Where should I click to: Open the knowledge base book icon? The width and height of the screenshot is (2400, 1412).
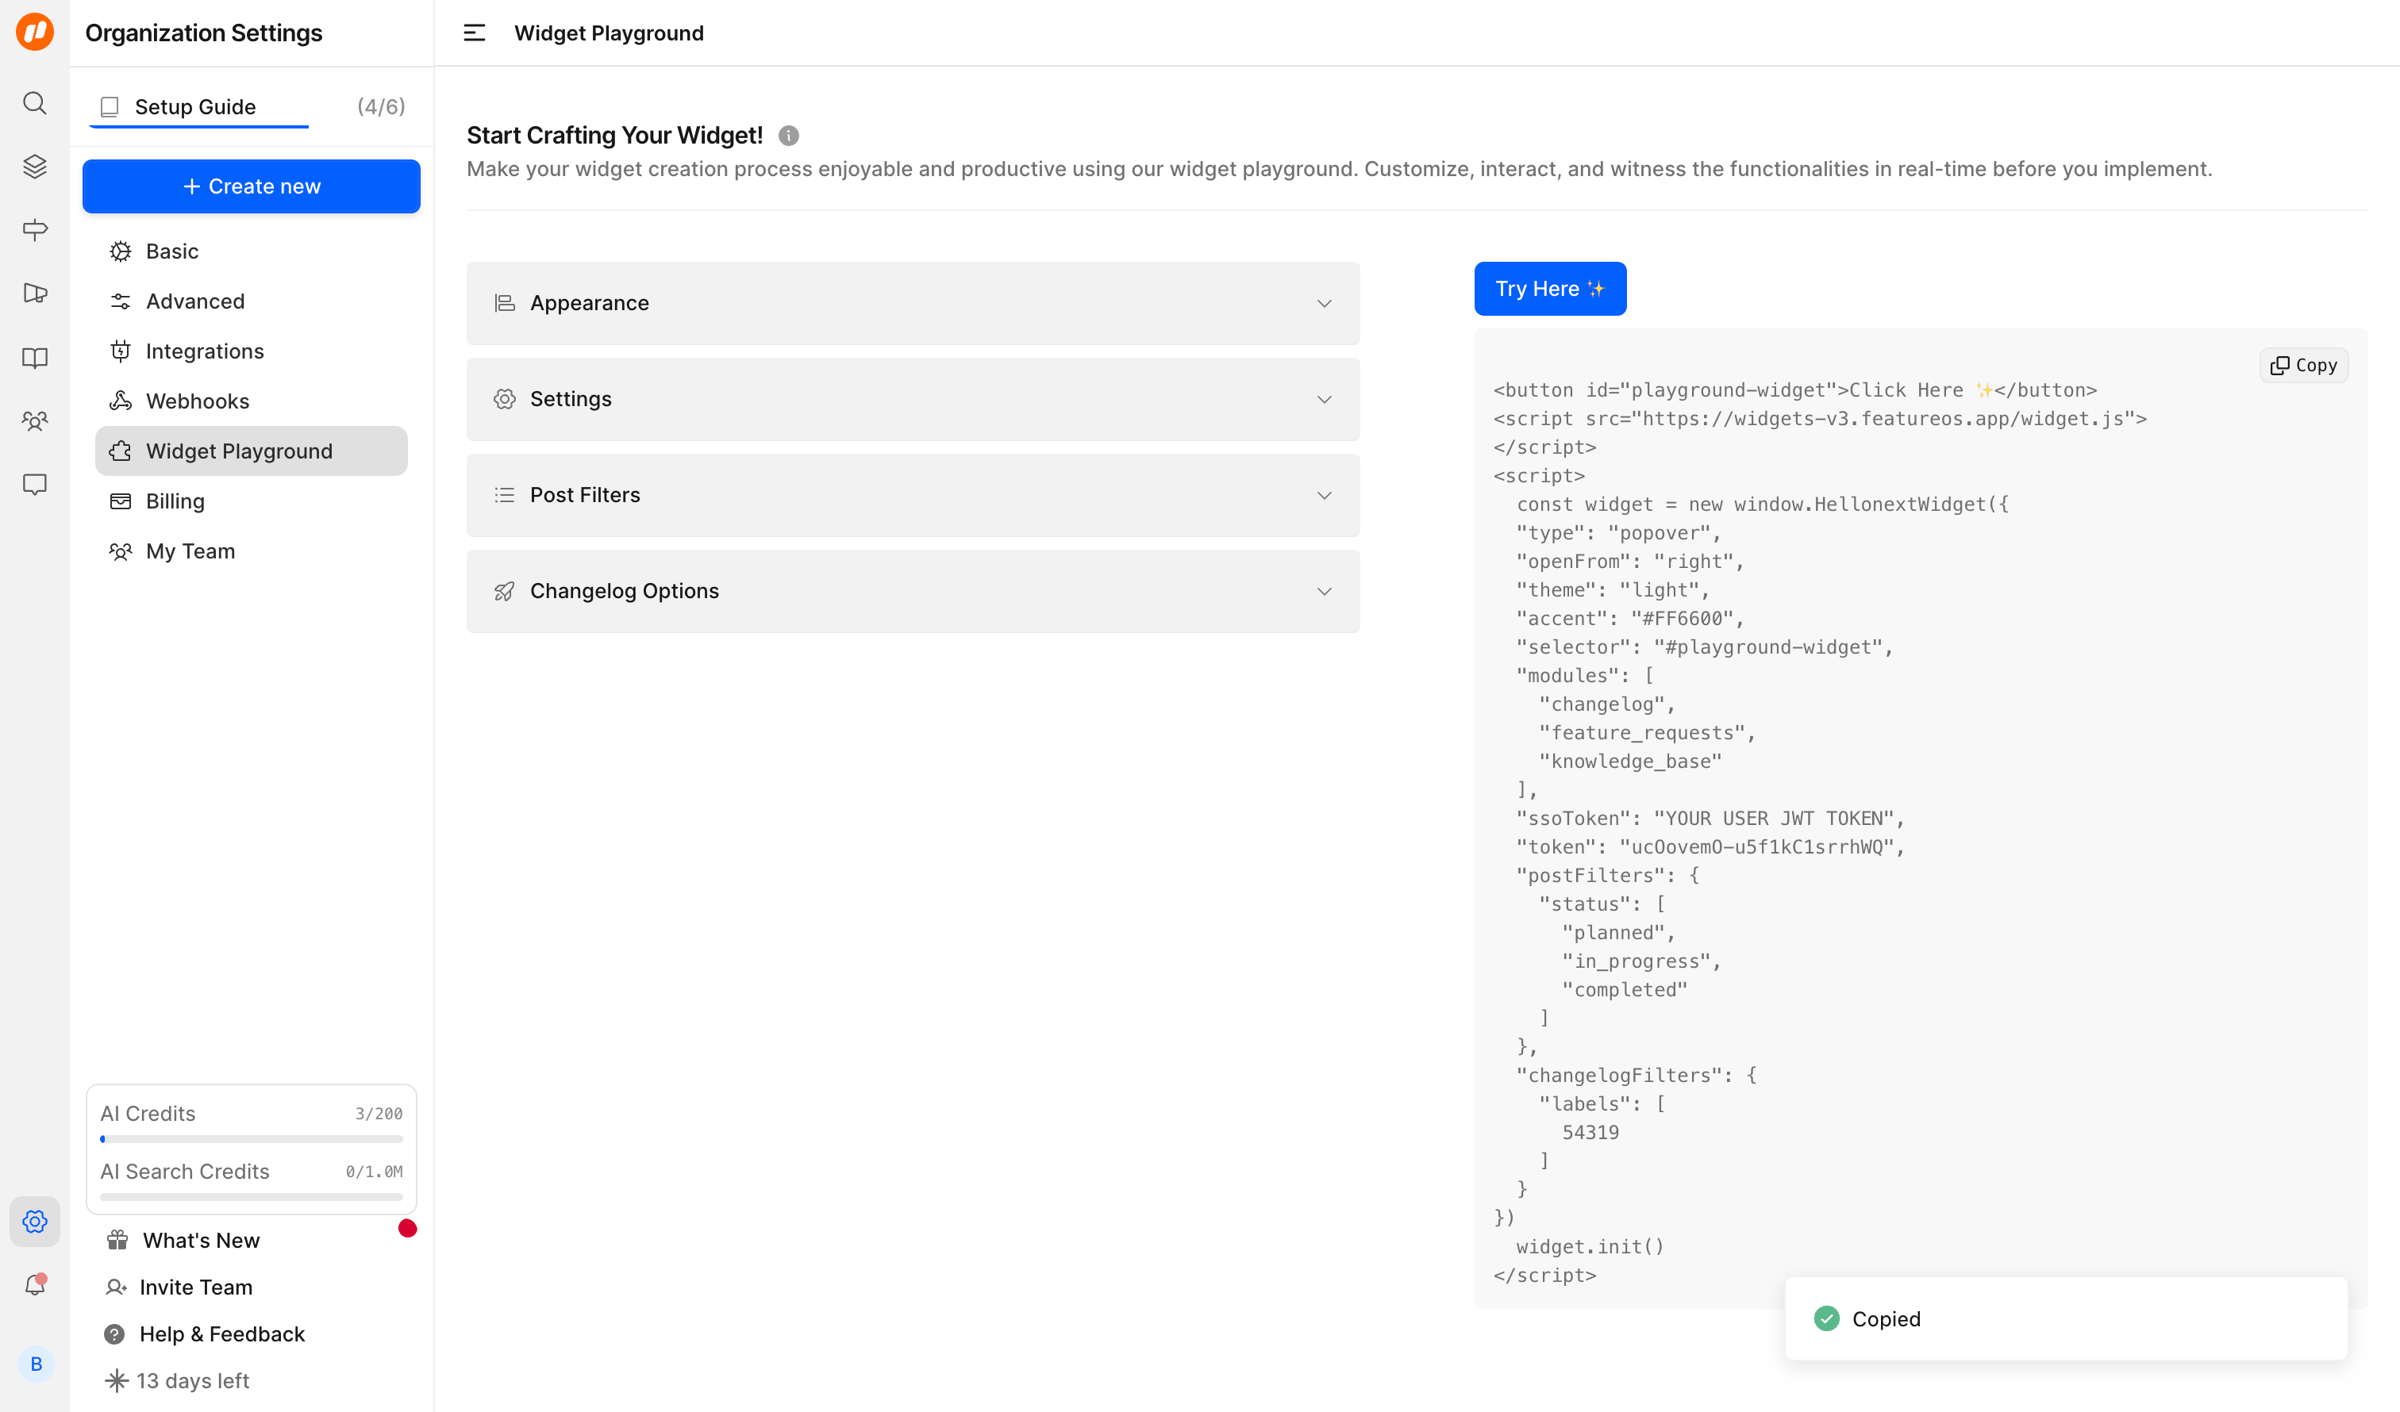pyautogui.click(x=35, y=357)
